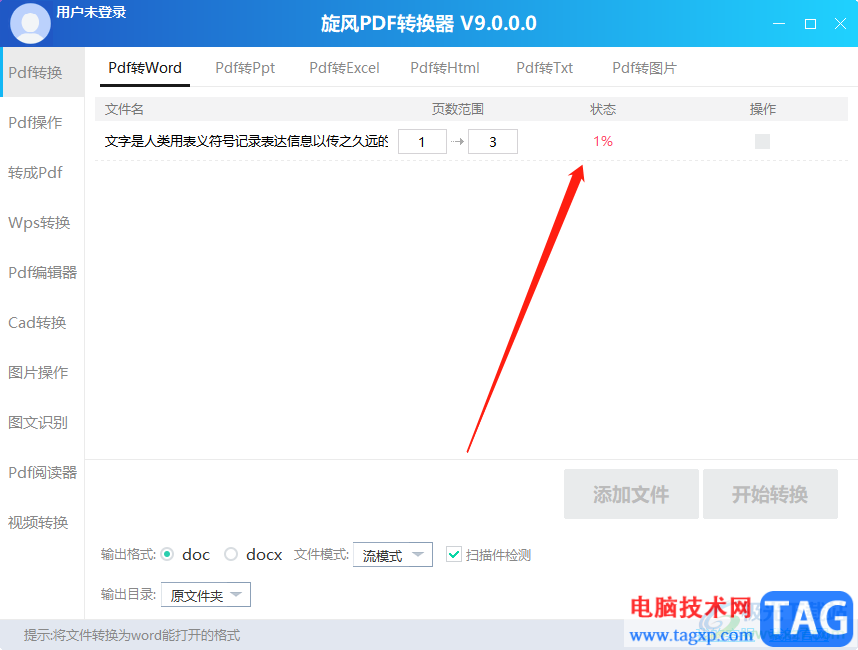The height and width of the screenshot is (650, 858).
Task: Click the 操作 column header
Action: point(762,109)
